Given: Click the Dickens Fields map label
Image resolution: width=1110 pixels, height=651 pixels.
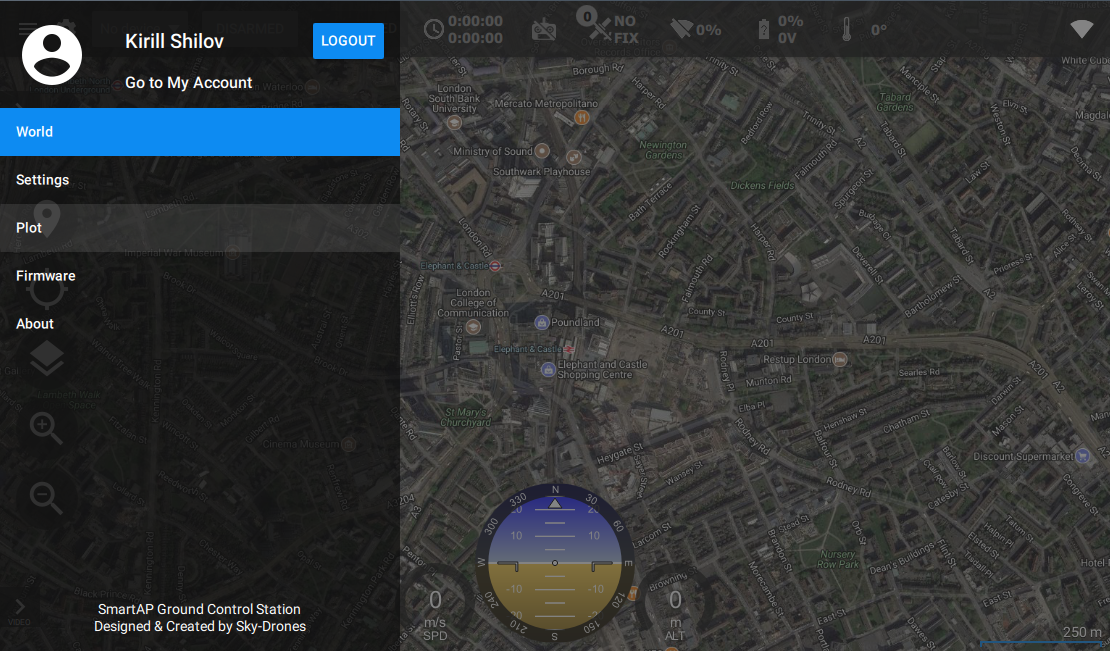Looking at the screenshot, I should (762, 185).
